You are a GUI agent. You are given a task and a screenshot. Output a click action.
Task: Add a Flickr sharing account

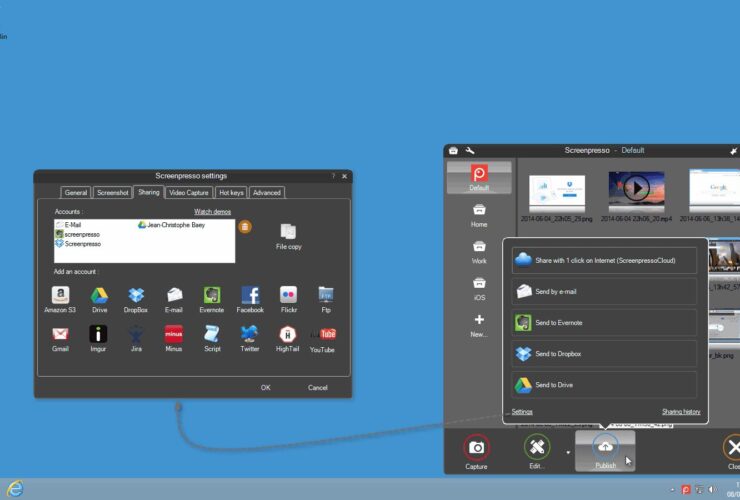[x=288, y=296]
